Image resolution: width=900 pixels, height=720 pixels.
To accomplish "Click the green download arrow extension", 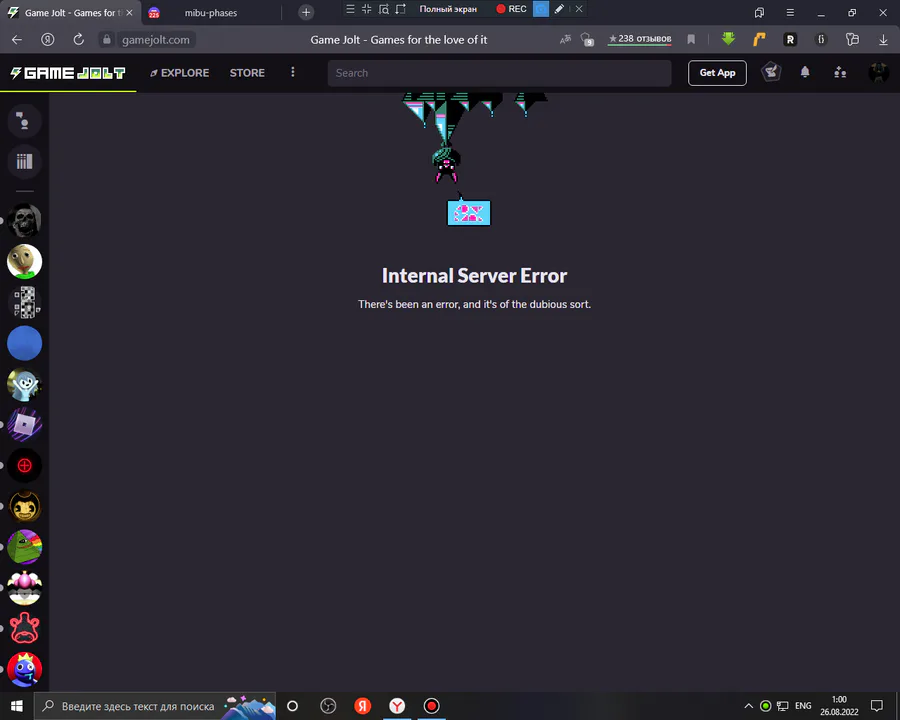I will (728, 39).
